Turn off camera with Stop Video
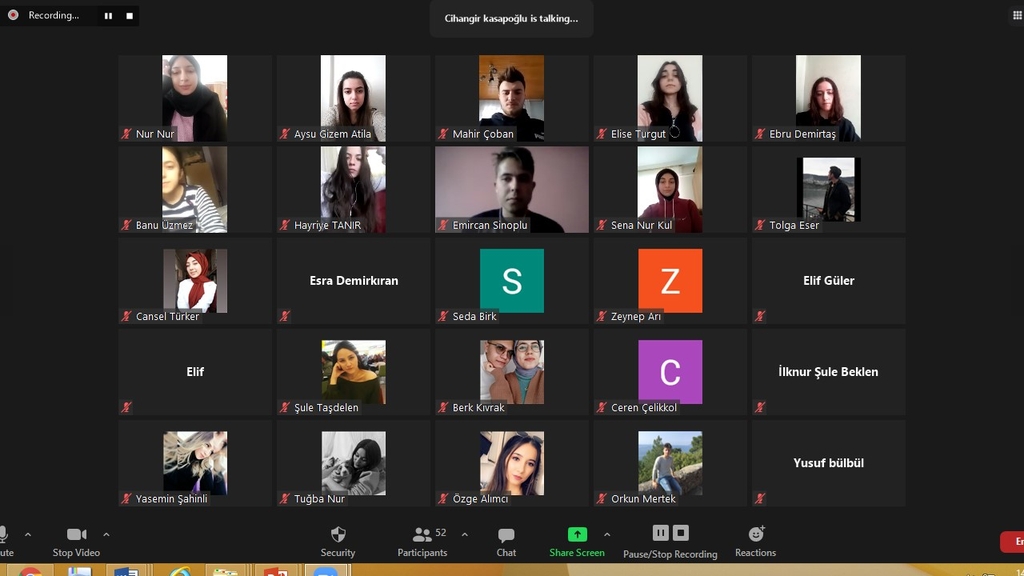The height and width of the screenshot is (576, 1024). (x=76, y=541)
